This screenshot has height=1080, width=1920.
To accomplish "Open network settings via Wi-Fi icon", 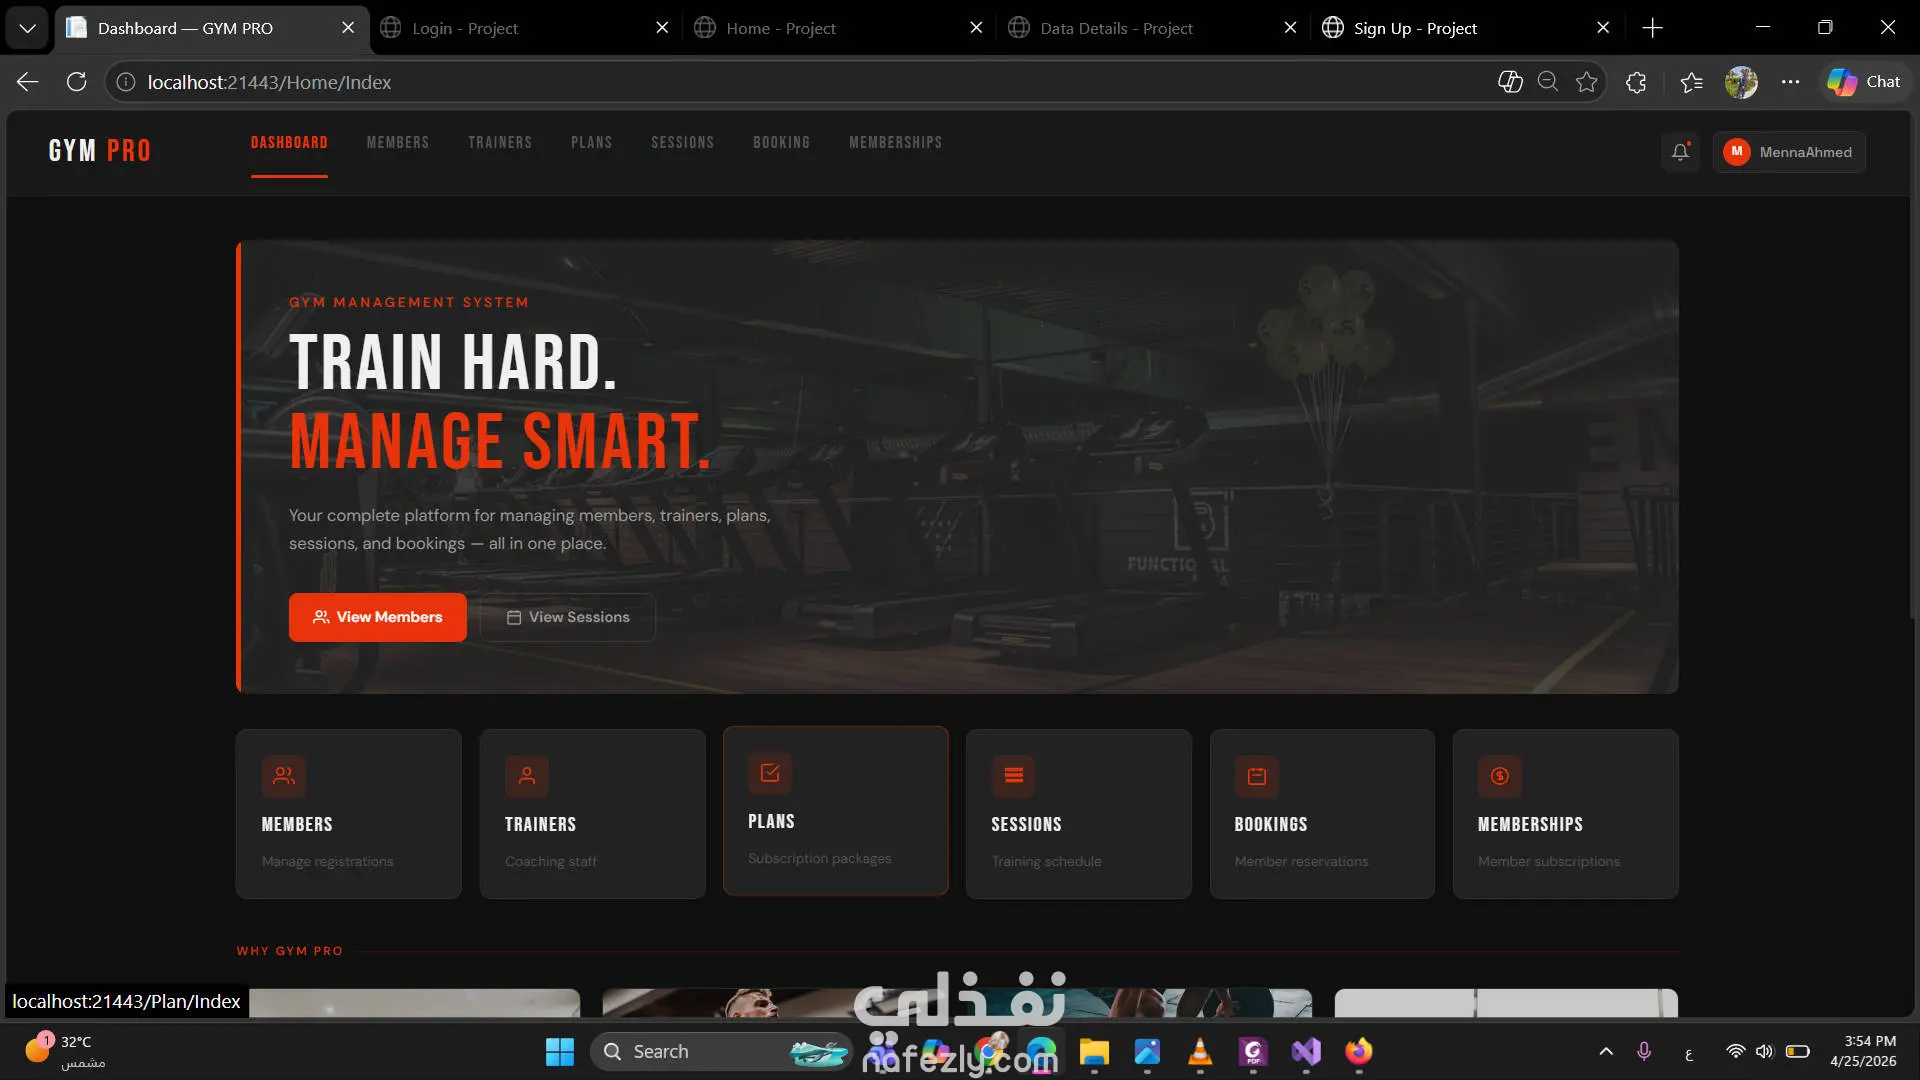I will (1736, 1052).
